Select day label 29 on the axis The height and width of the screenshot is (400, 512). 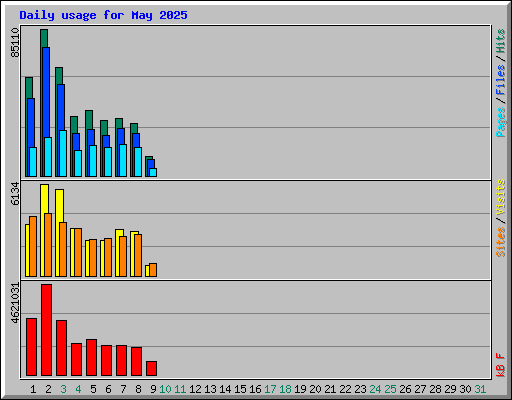pos(450,389)
